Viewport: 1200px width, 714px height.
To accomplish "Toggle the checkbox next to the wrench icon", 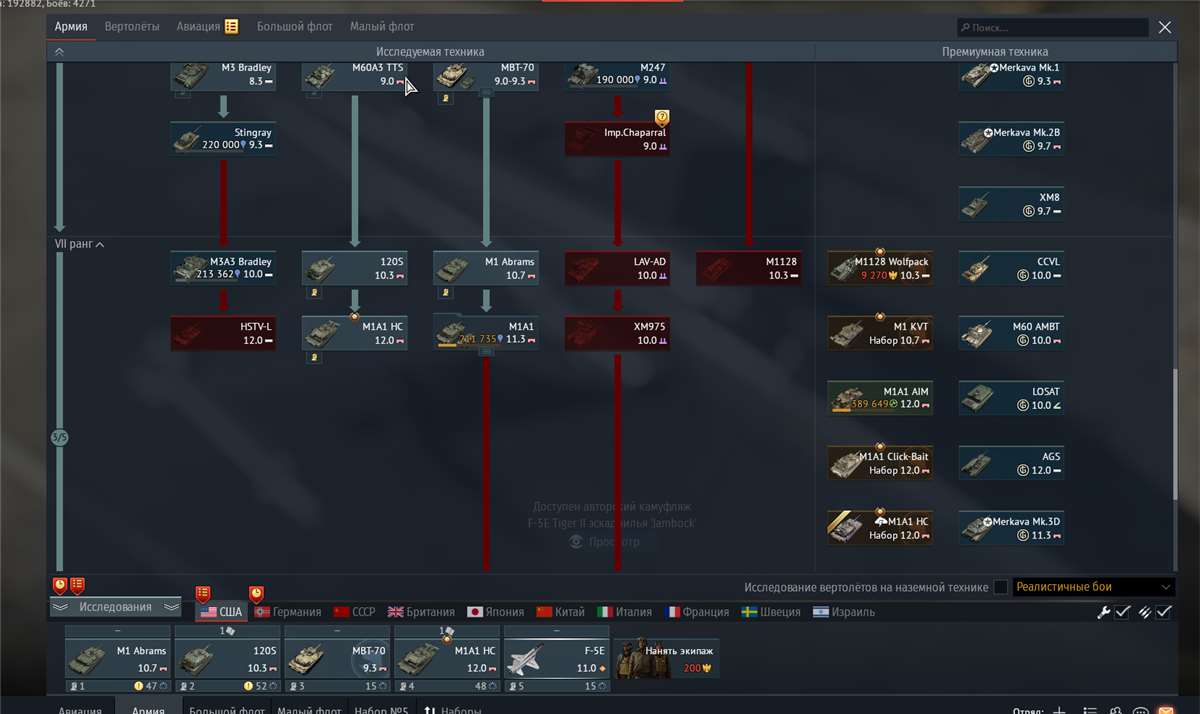I will (x=1121, y=611).
